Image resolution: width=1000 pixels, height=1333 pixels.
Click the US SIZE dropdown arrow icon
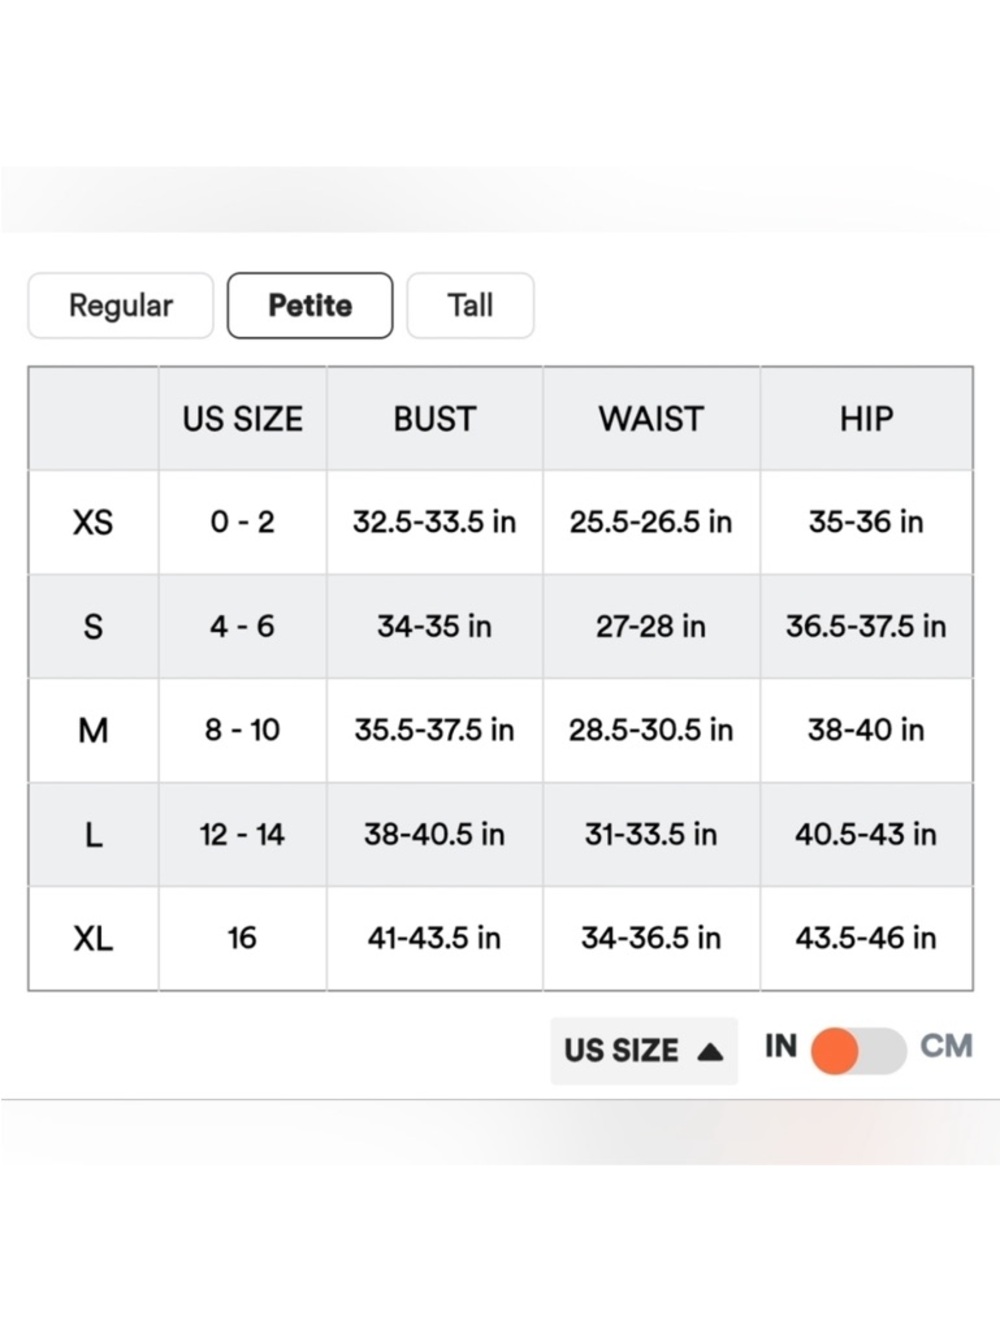coord(710,1051)
